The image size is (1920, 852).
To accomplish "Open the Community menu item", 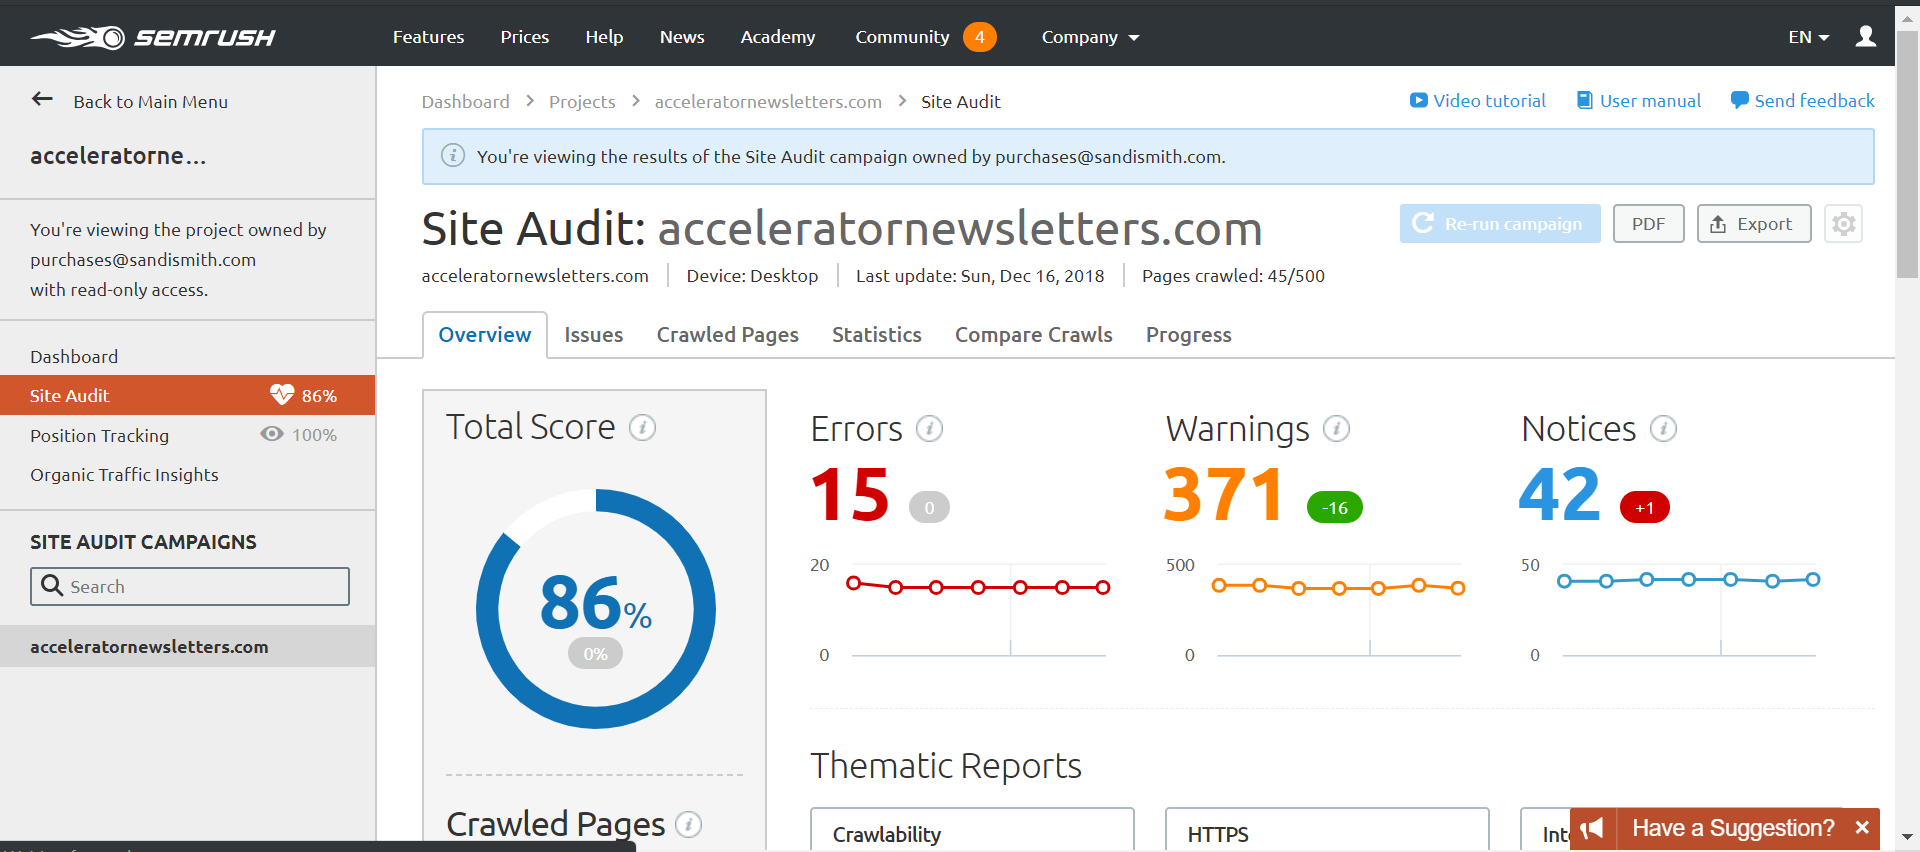I will click(x=902, y=37).
